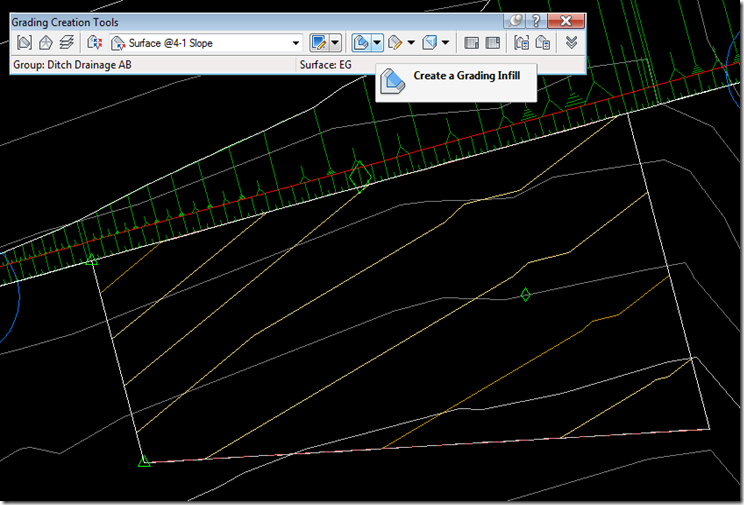The height and width of the screenshot is (505, 744).
Task: Expand arrow beside the criteria edit icon
Action: [x=336, y=43]
